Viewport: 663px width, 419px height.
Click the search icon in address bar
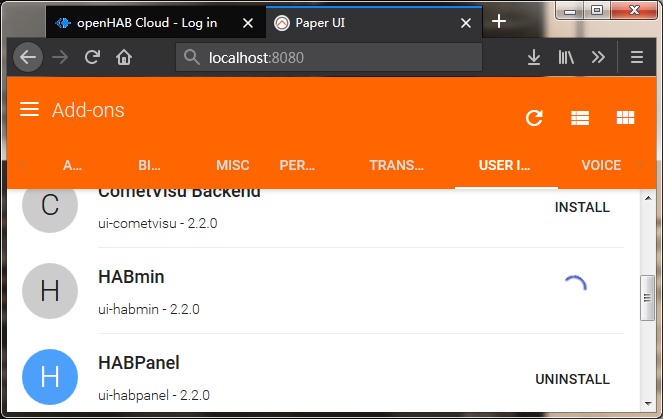coord(192,57)
